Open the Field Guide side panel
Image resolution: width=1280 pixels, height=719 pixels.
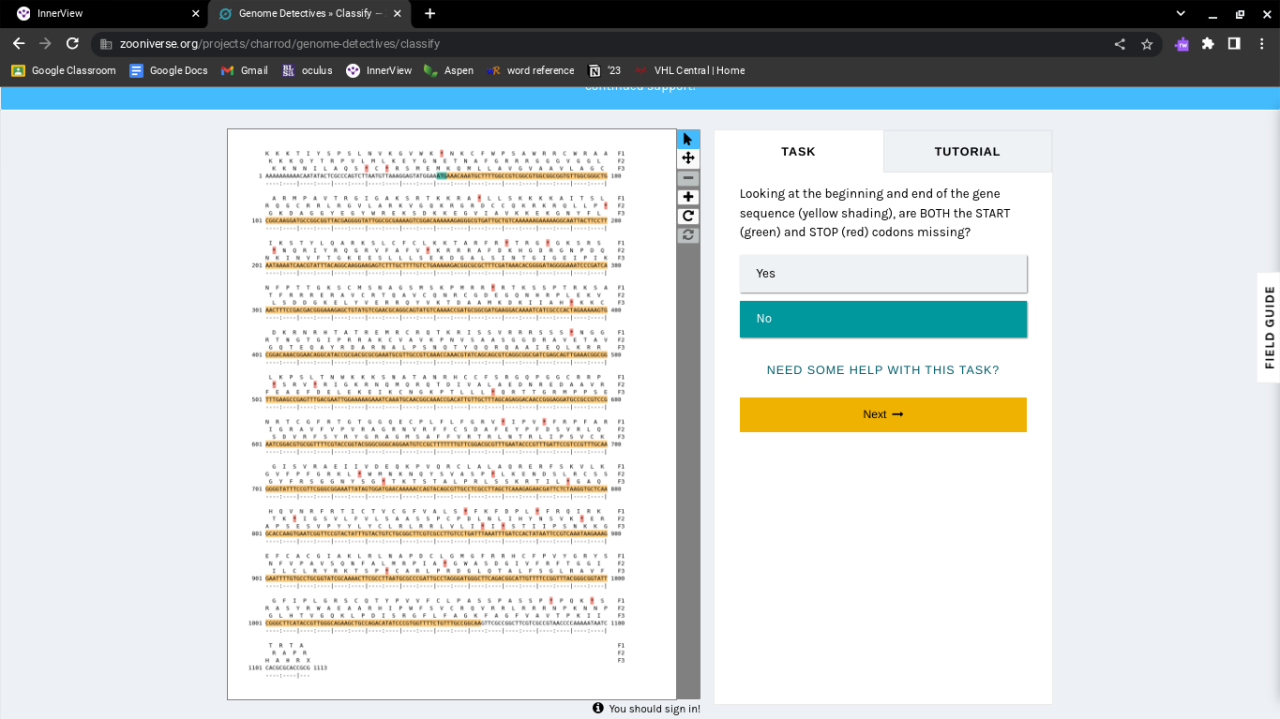1269,327
